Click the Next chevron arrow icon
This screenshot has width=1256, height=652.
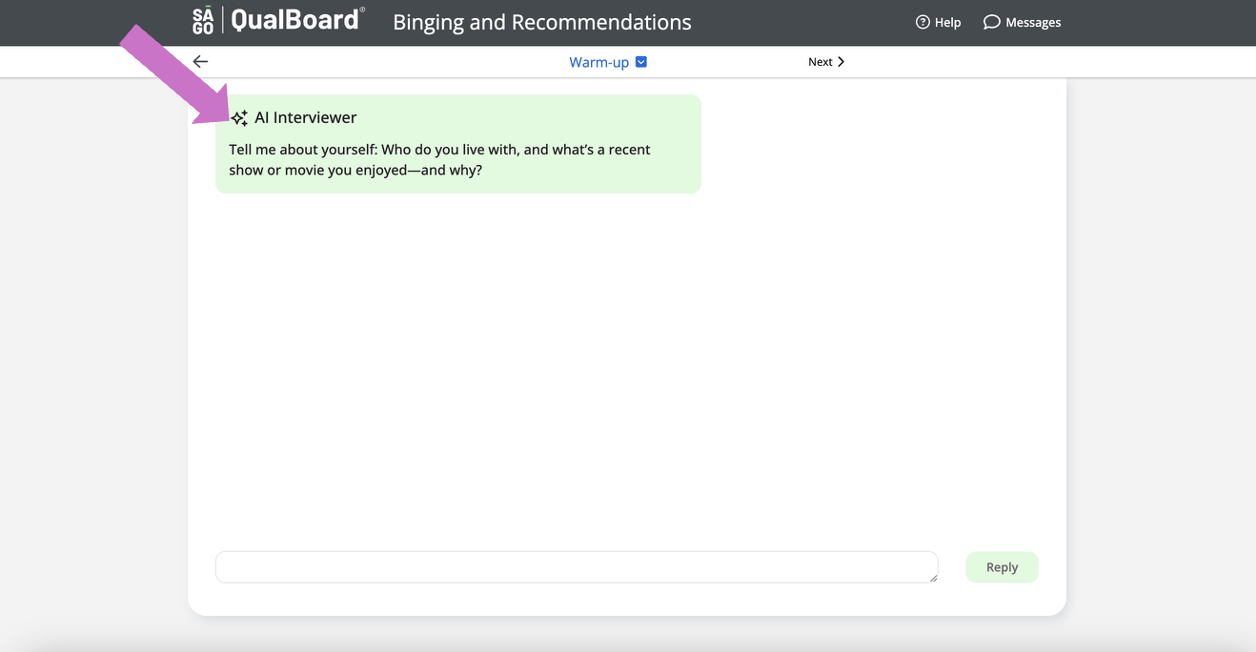tap(841, 61)
